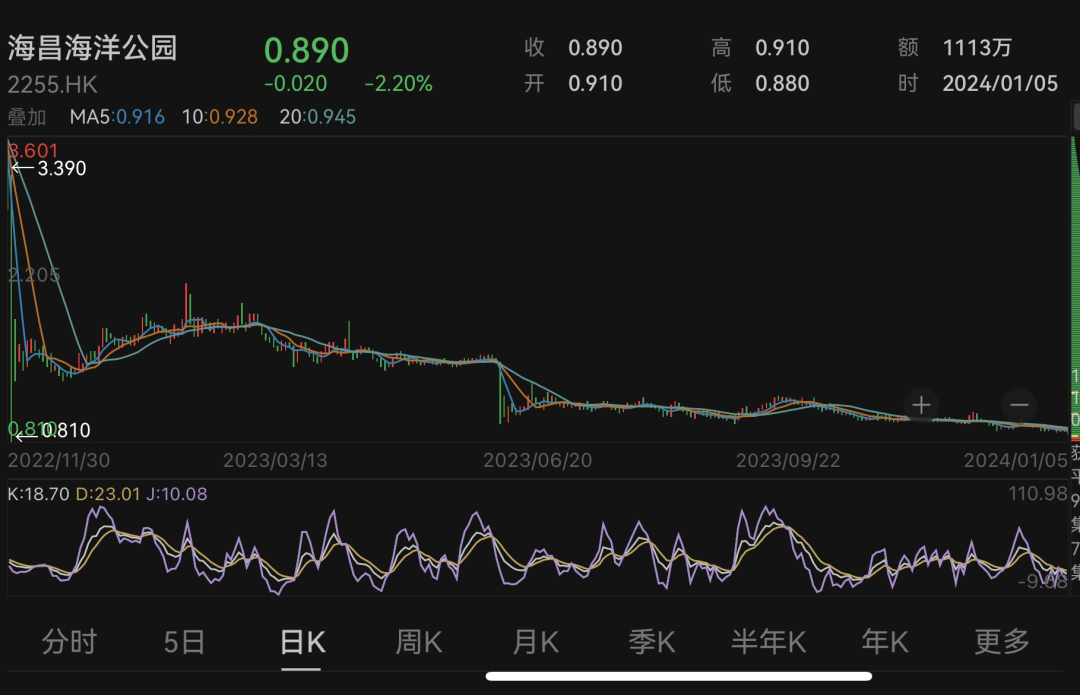Screen dimensions: 1080x695
Task: Open the 更多 more options menu
Action: click(x=1002, y=642)
